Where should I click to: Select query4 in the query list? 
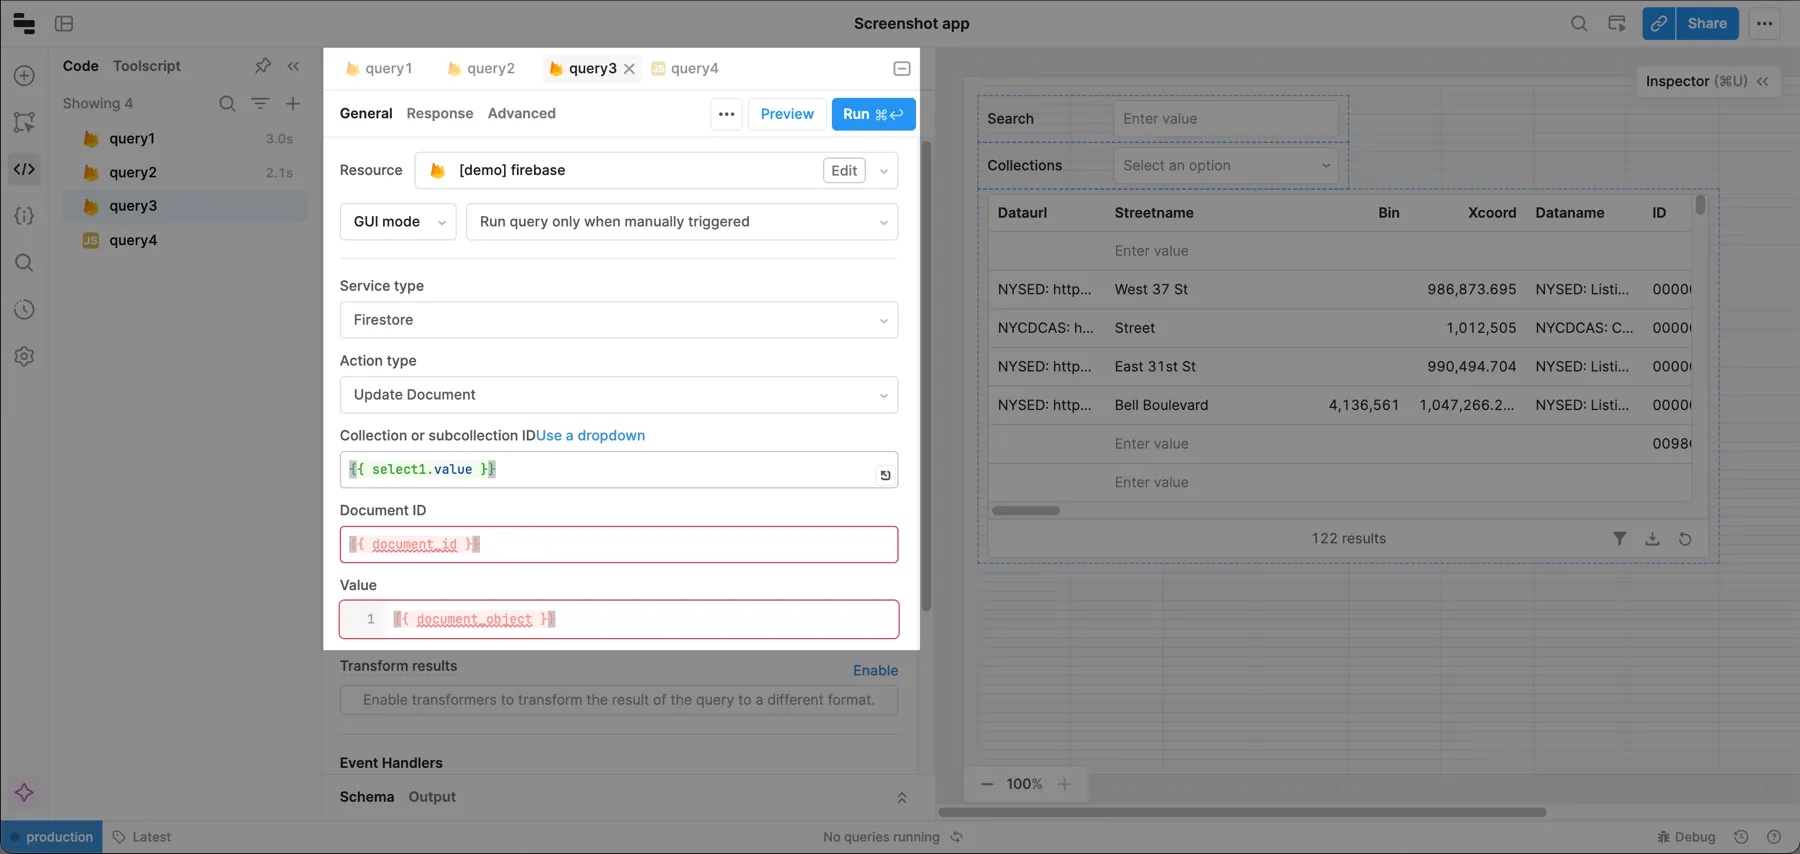click(185, 240)
